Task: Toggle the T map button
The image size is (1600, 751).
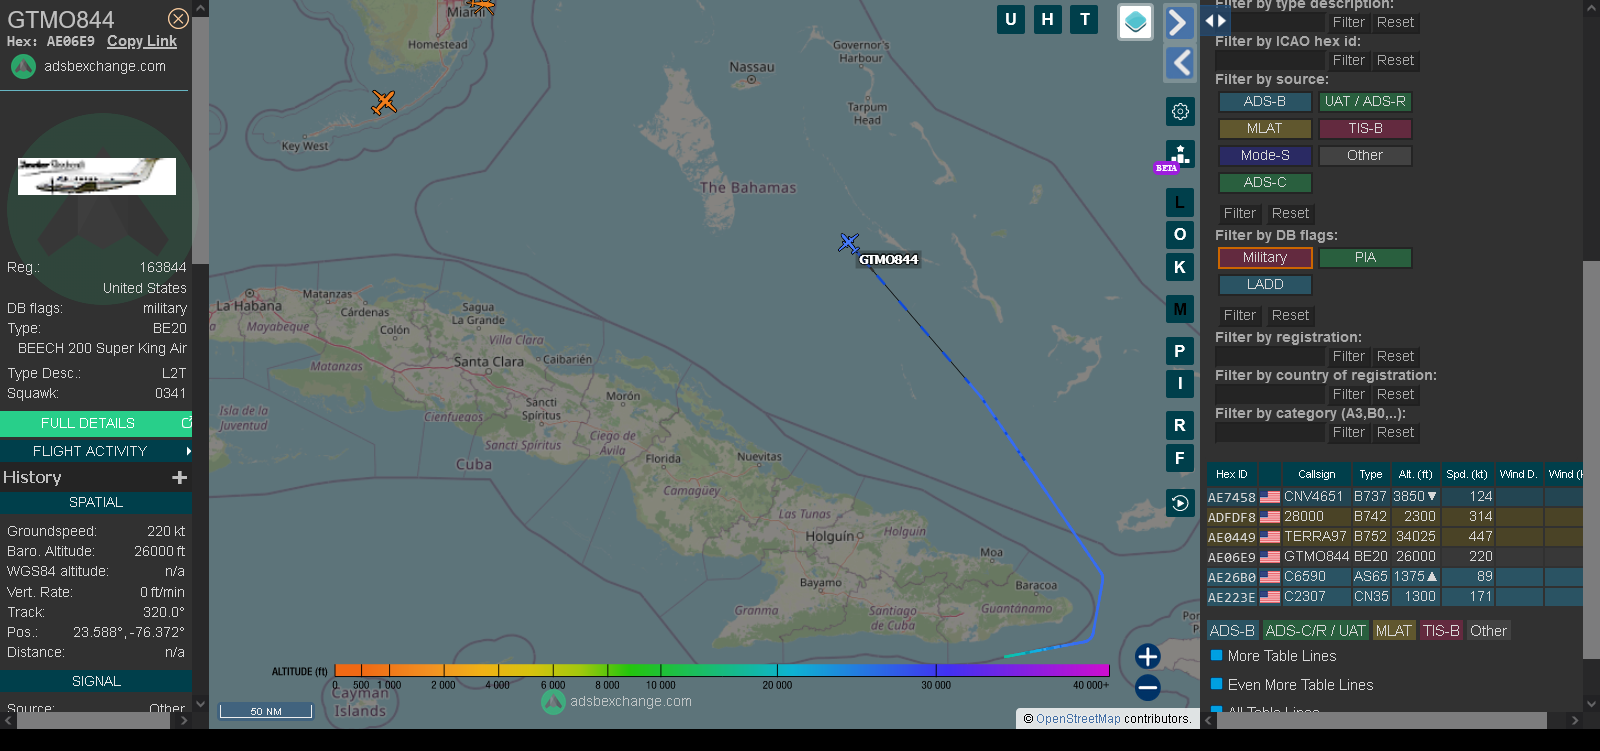Action: tap(1085, 19)
